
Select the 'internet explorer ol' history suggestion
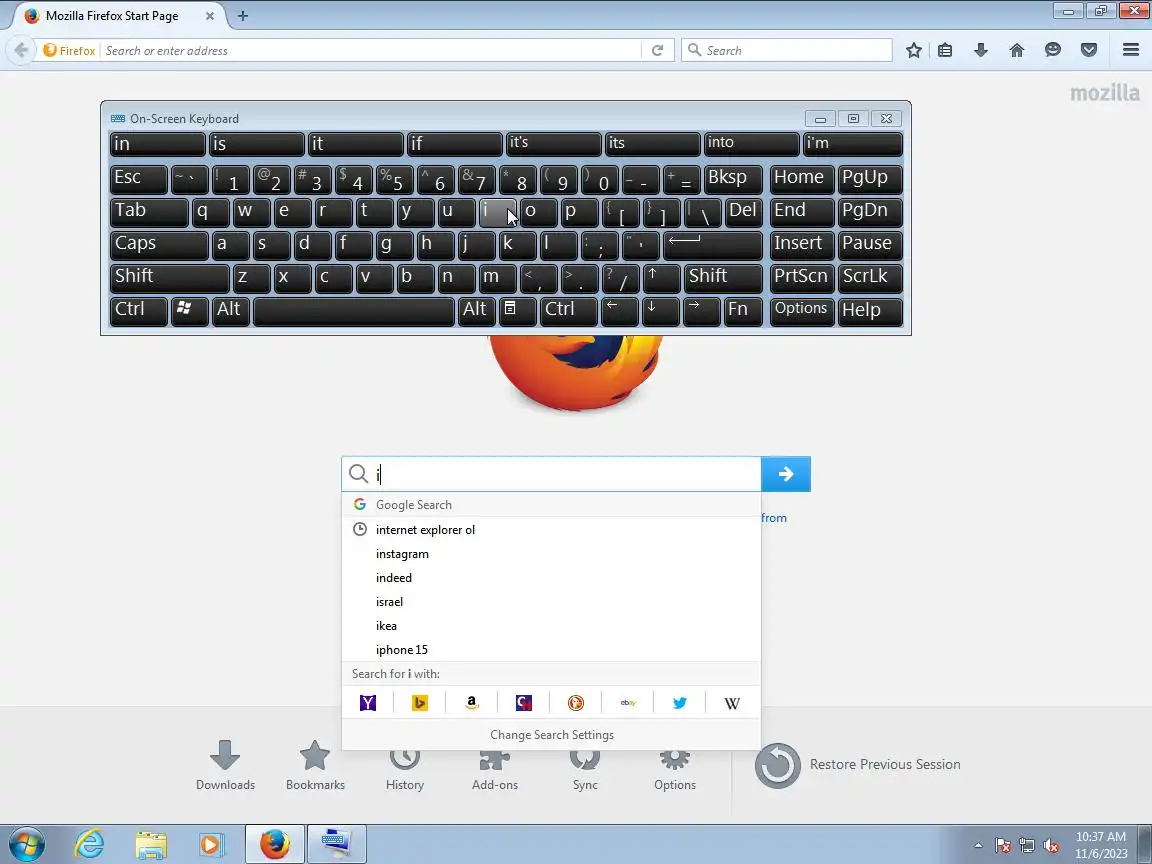(551, 530)
